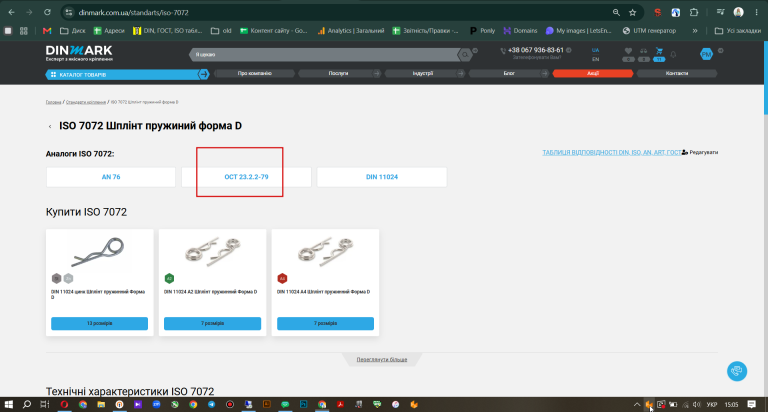This screenshot has width=768, height=412.
Task: Open DIN 11024 A2 product thumbnail
Action: [x=212, y=251]
